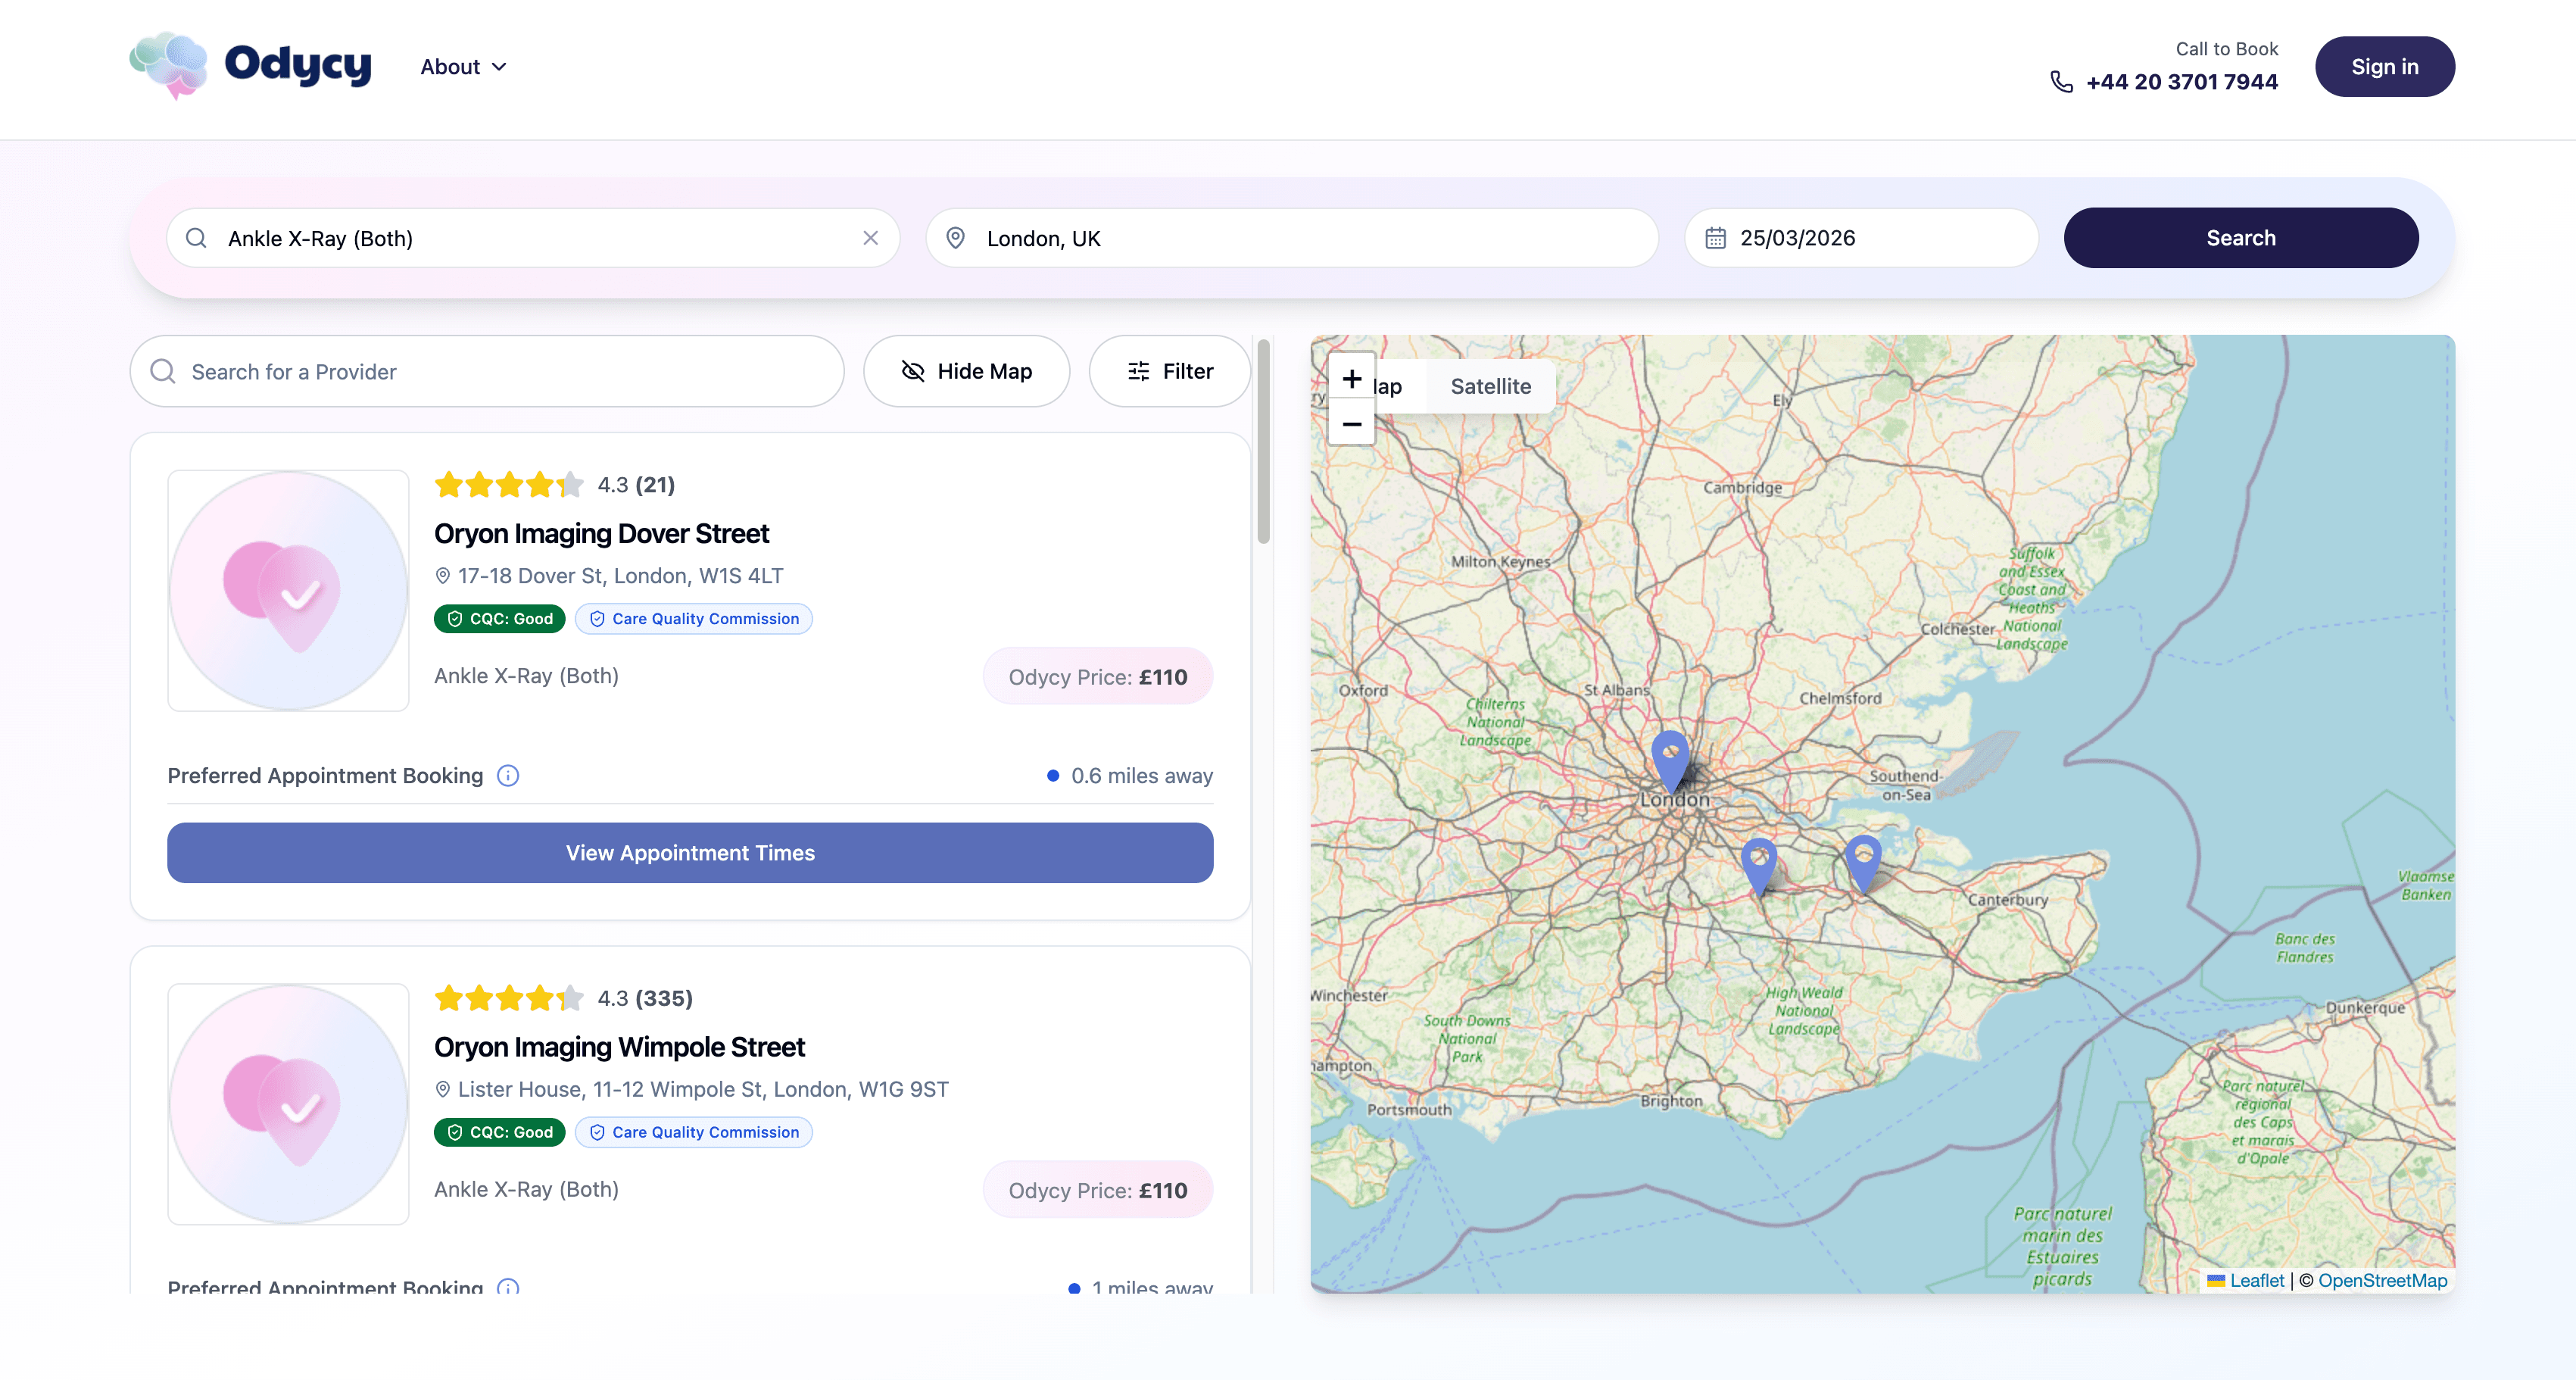Click the London map marker pin
The image size is (2576, 1380).
point(1670,760)
